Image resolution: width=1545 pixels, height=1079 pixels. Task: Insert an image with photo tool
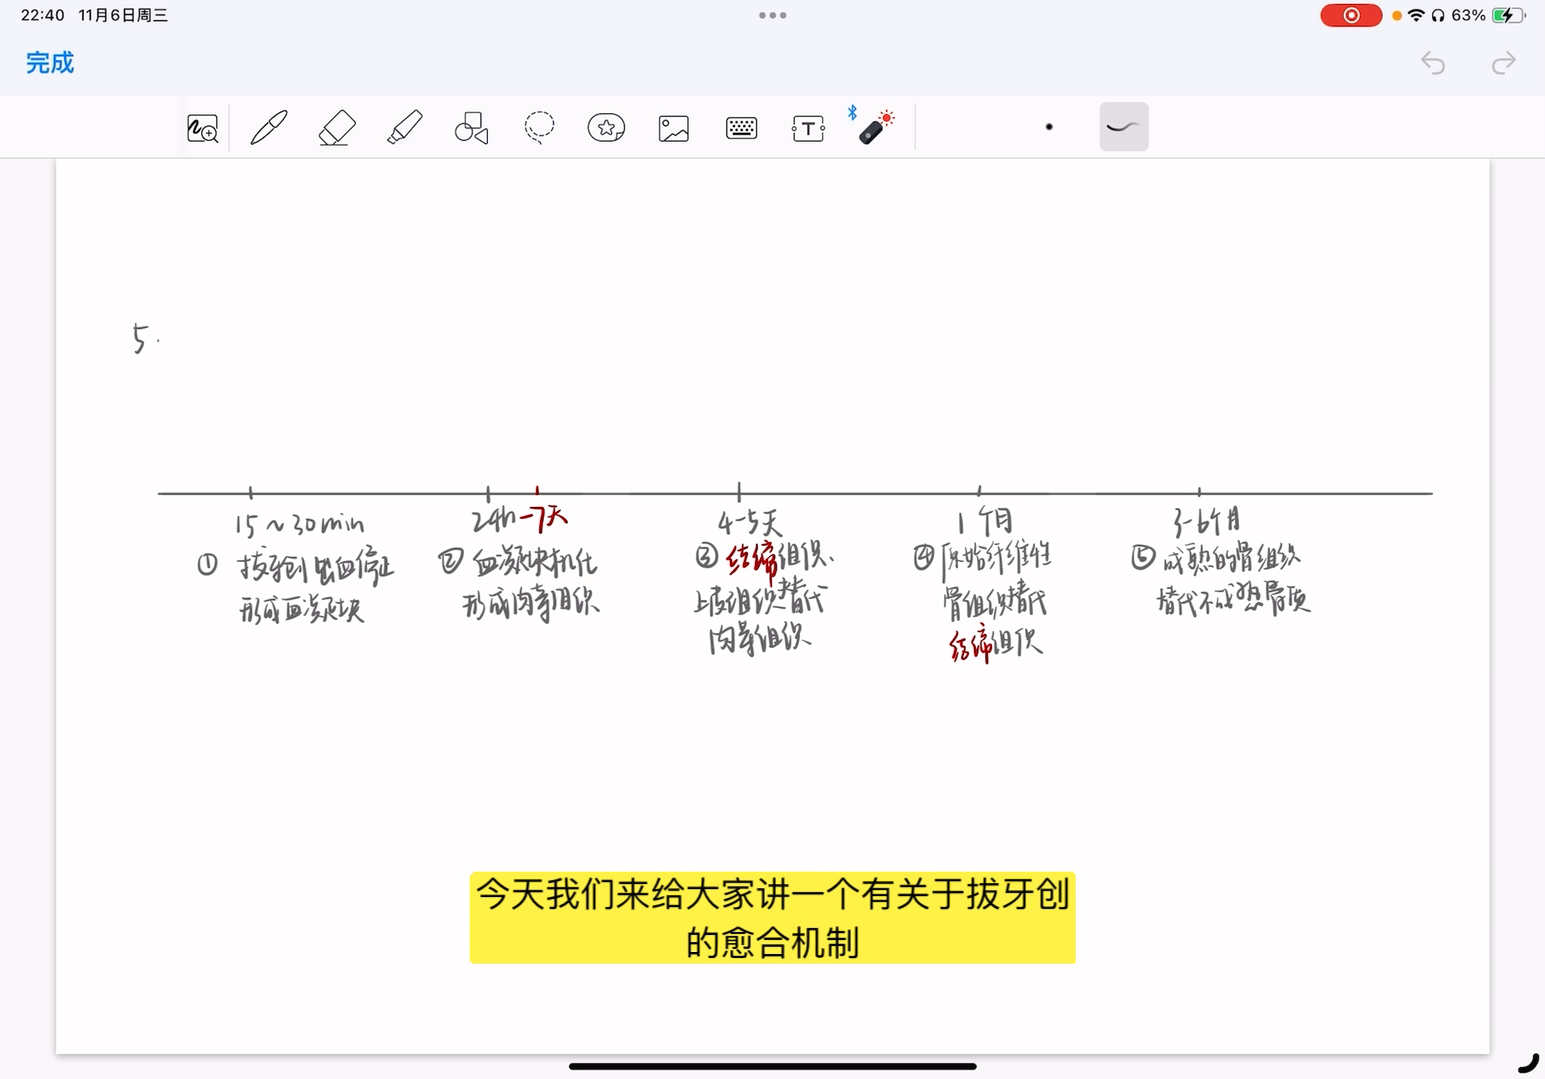674,128
